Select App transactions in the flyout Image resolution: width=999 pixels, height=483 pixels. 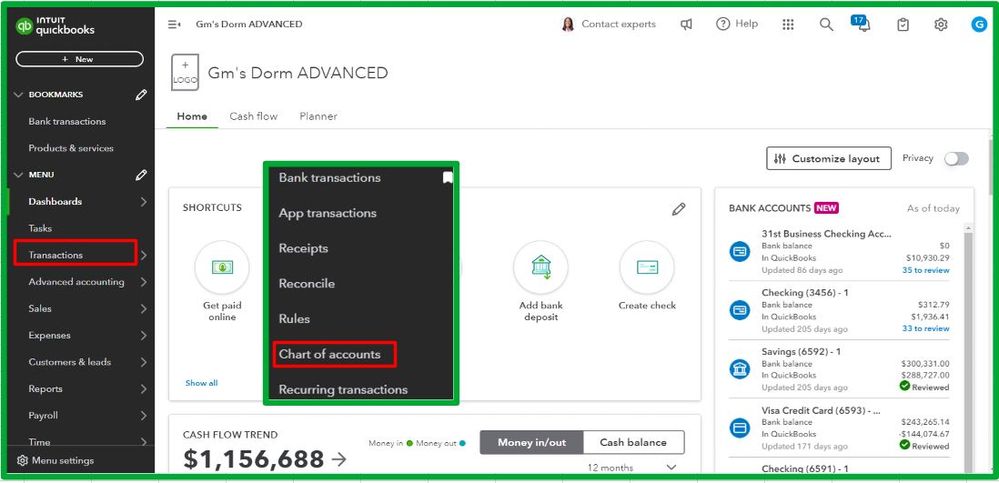[x=327, y=213]
